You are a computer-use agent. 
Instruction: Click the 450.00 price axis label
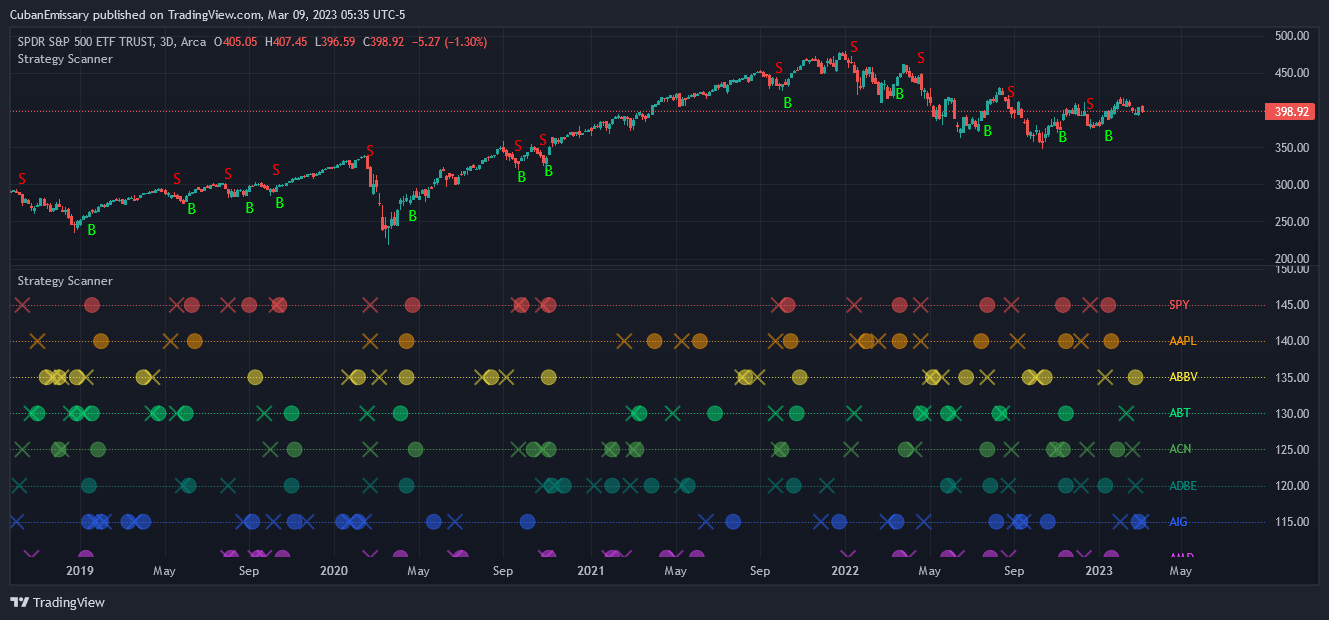(x=1292, y=73)
